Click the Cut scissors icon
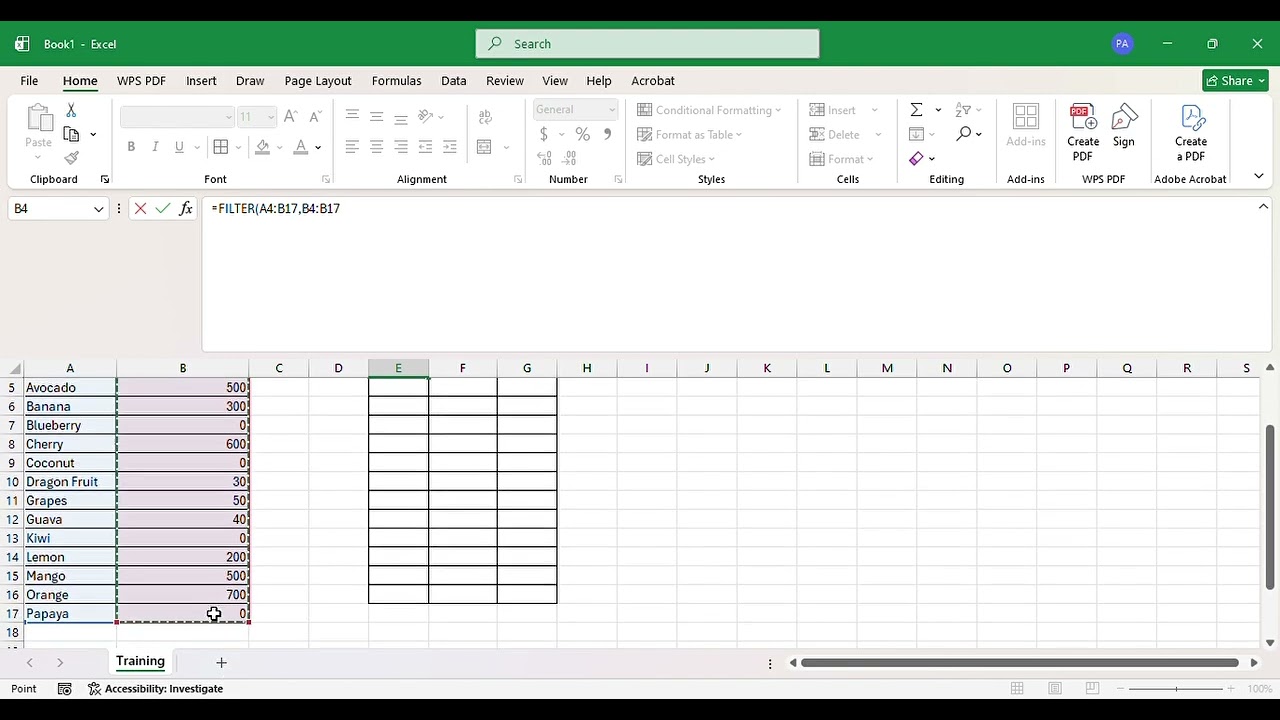 tap(71, 110)
